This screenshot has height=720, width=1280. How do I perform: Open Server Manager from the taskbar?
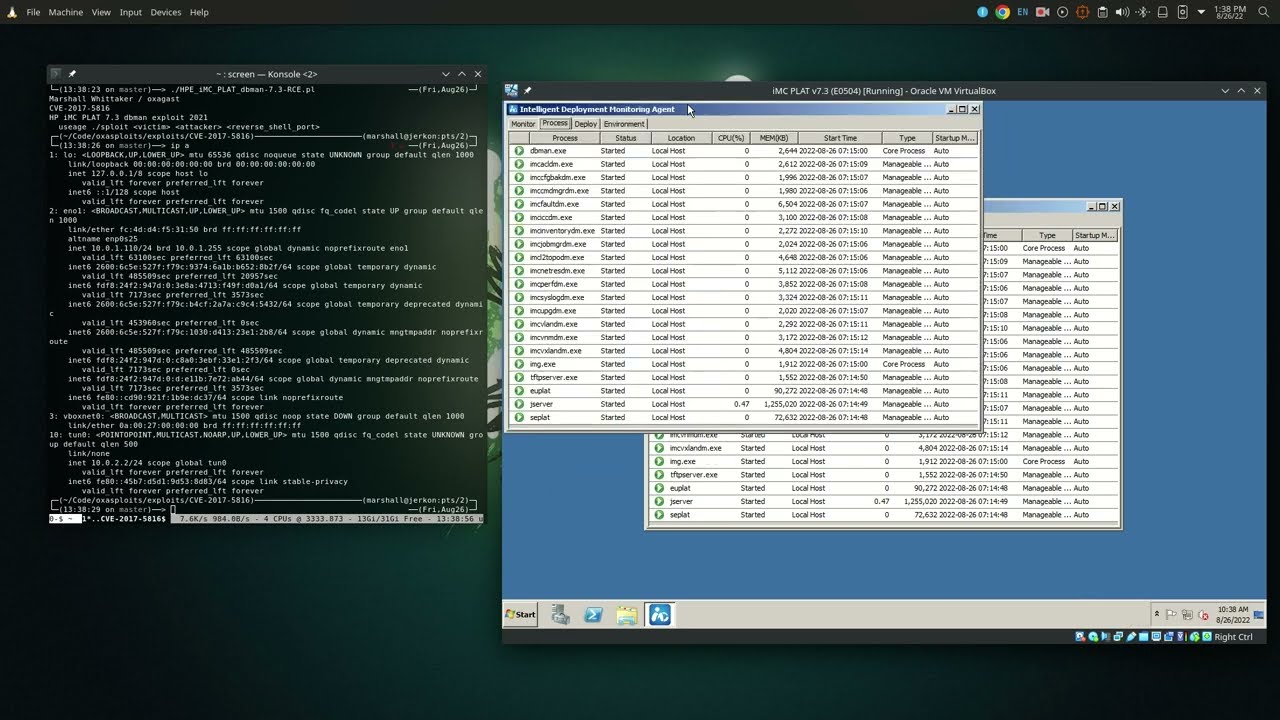pos(560,614)
